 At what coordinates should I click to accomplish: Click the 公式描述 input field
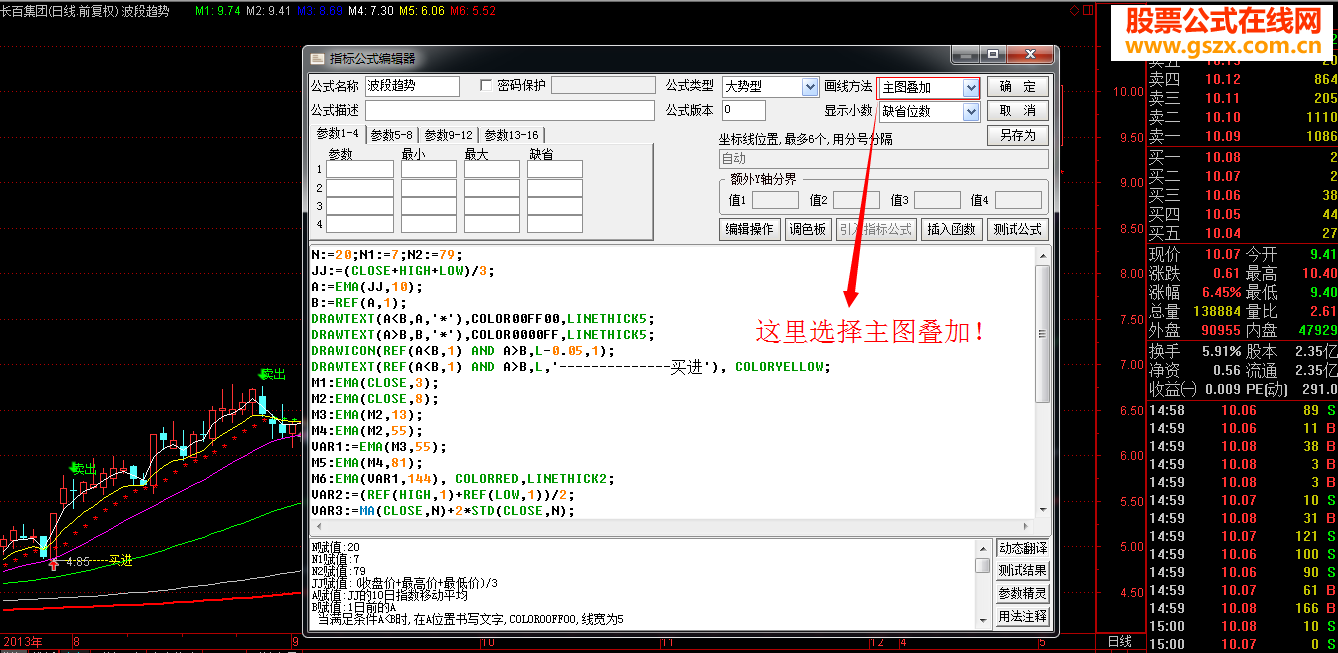point(510,110)
